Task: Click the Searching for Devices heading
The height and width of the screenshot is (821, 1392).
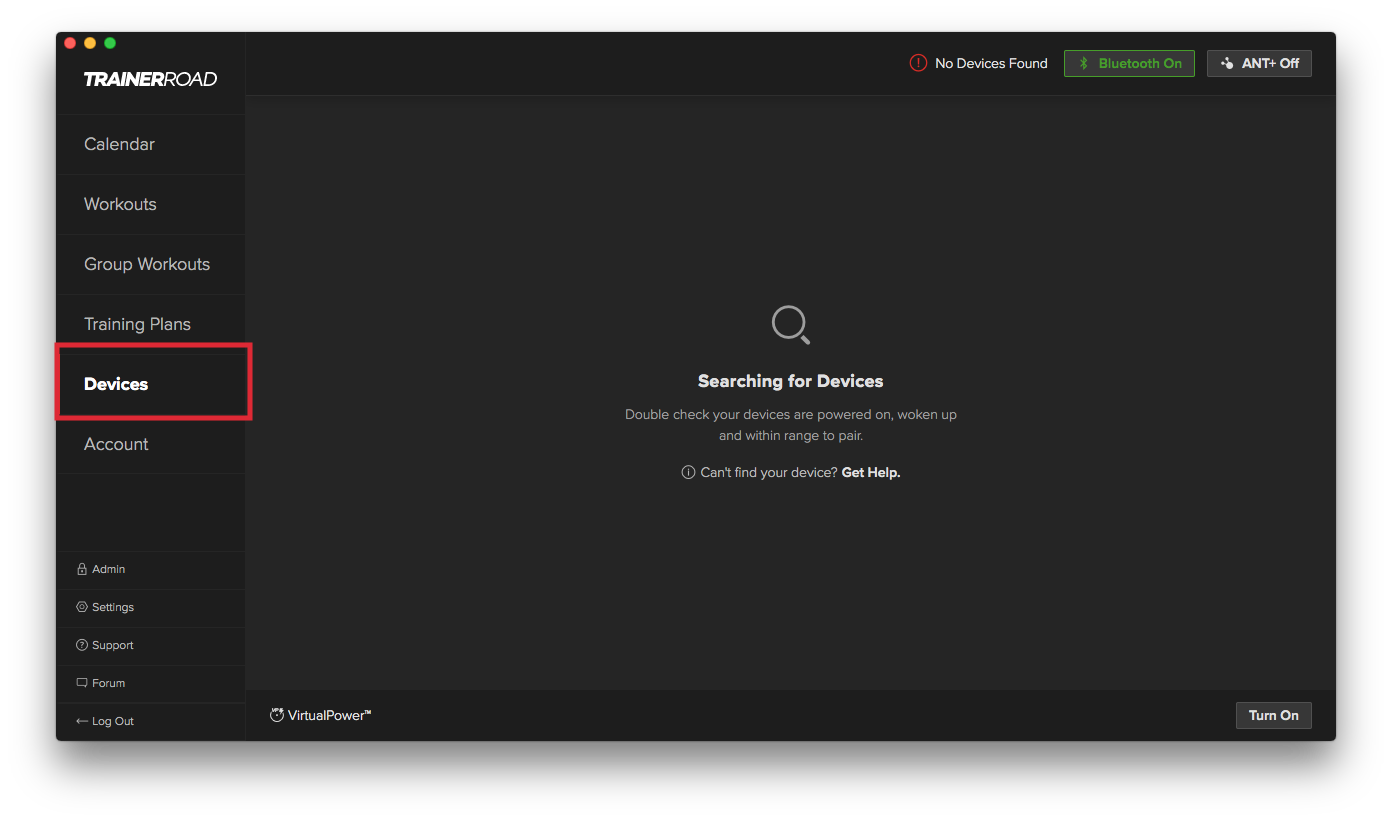Action: [791, 381]
